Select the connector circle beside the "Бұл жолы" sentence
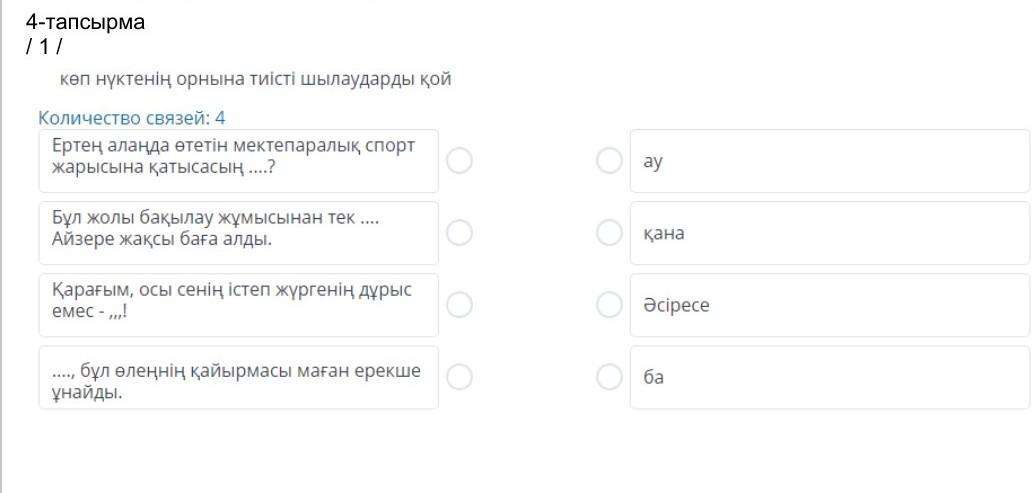The height and width of the screenshot is (493, 1035). (459, 233)
